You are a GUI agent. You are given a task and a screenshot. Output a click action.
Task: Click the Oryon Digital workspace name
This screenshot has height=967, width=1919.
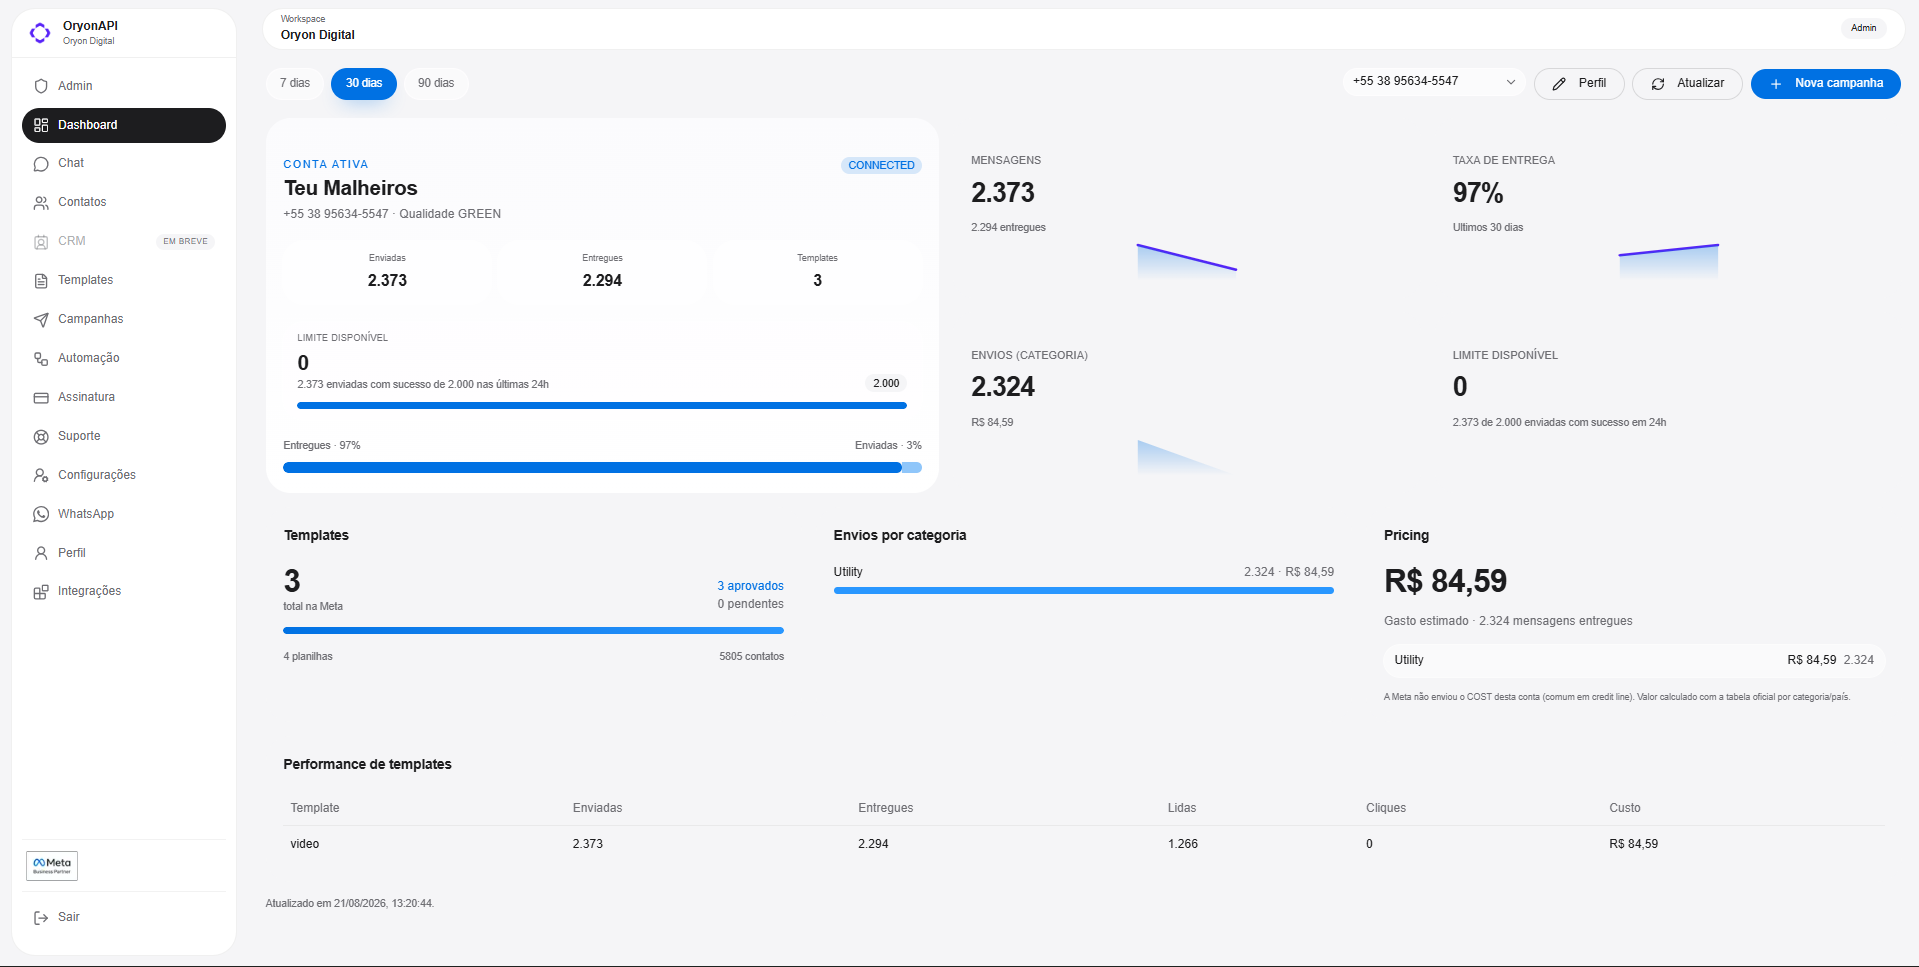[318, 35]
